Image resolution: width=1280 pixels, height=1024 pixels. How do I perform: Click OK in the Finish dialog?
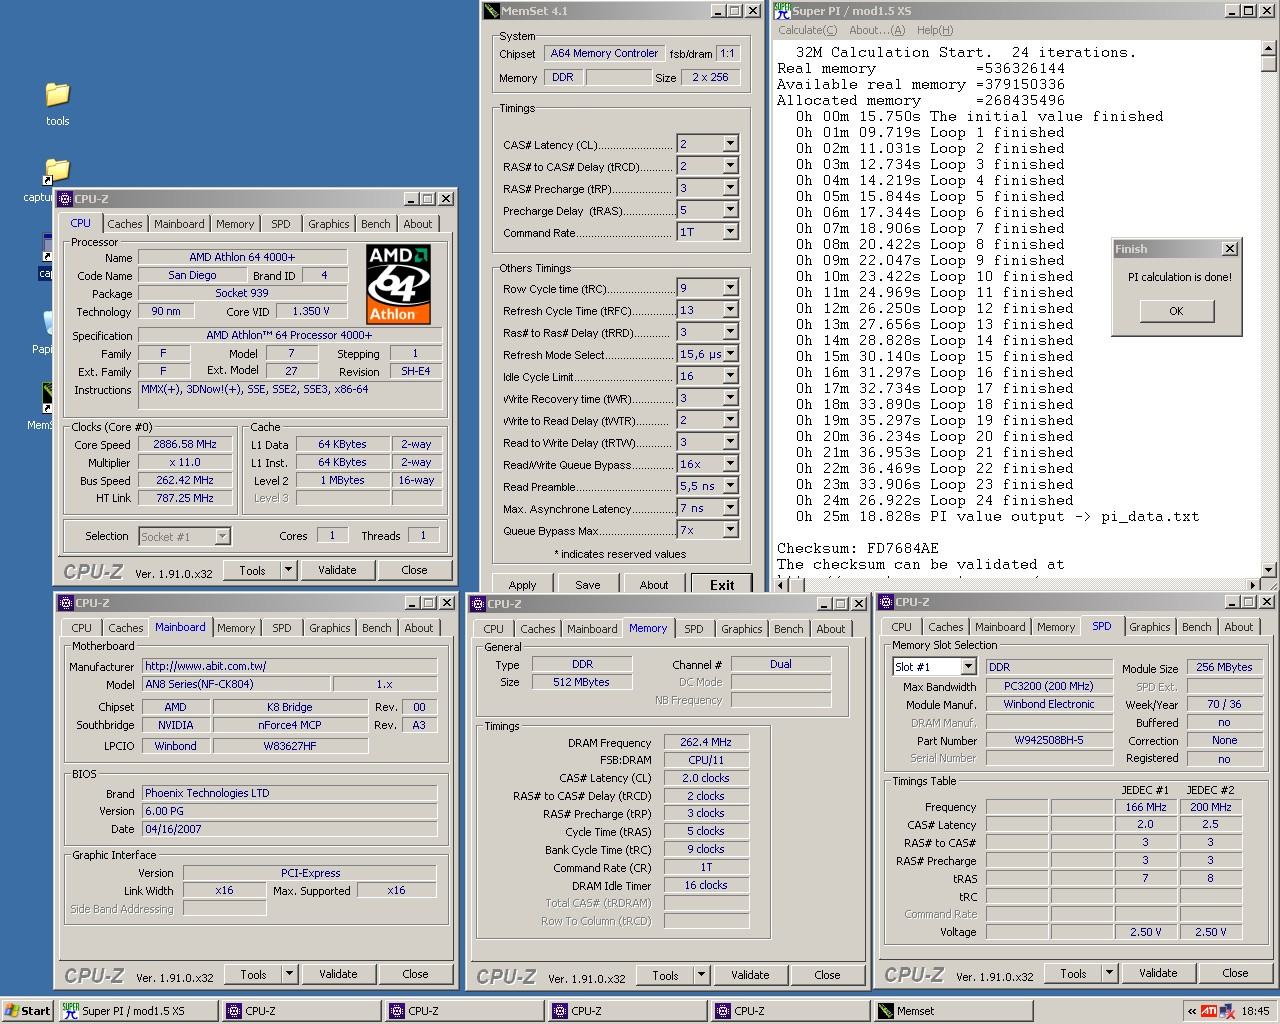(x=1176, y=311)
